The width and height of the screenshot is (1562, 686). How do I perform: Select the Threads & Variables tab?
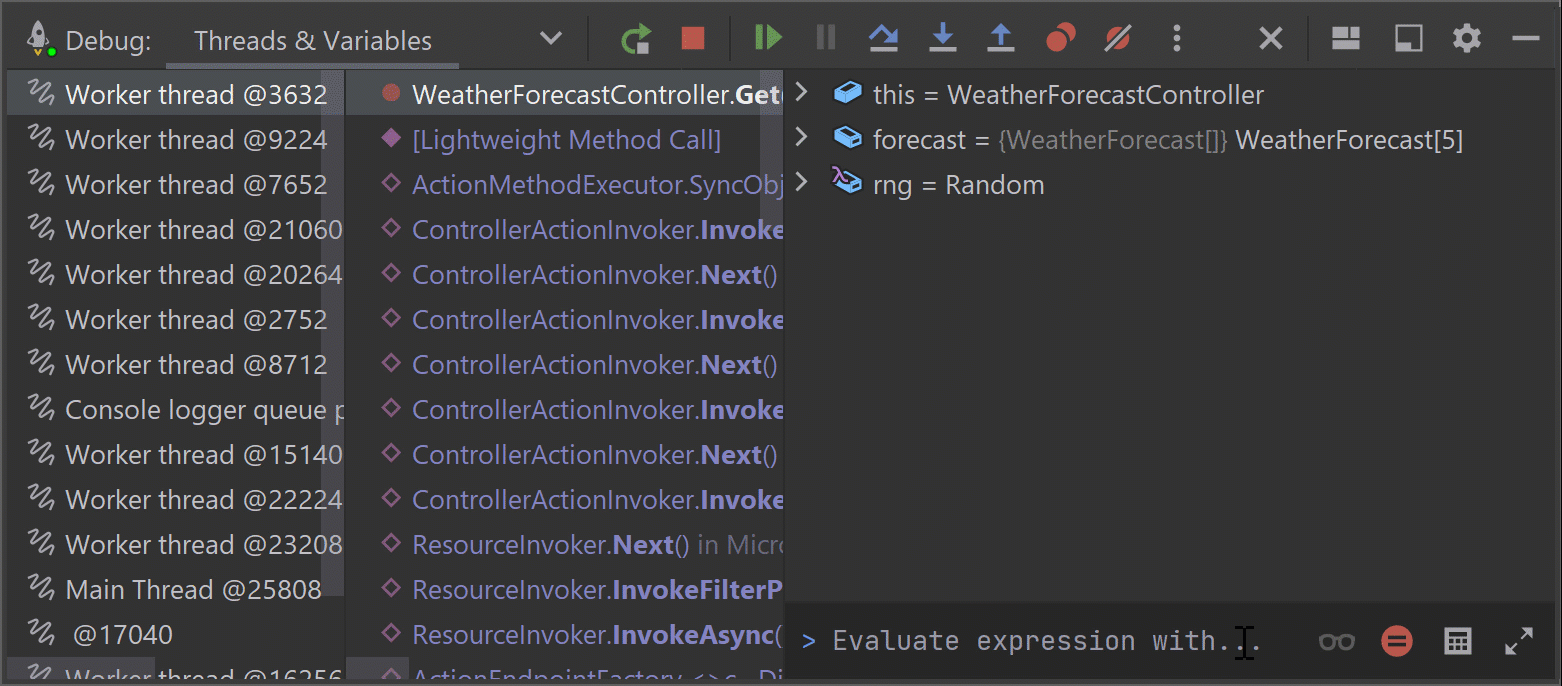click(313, 41)
